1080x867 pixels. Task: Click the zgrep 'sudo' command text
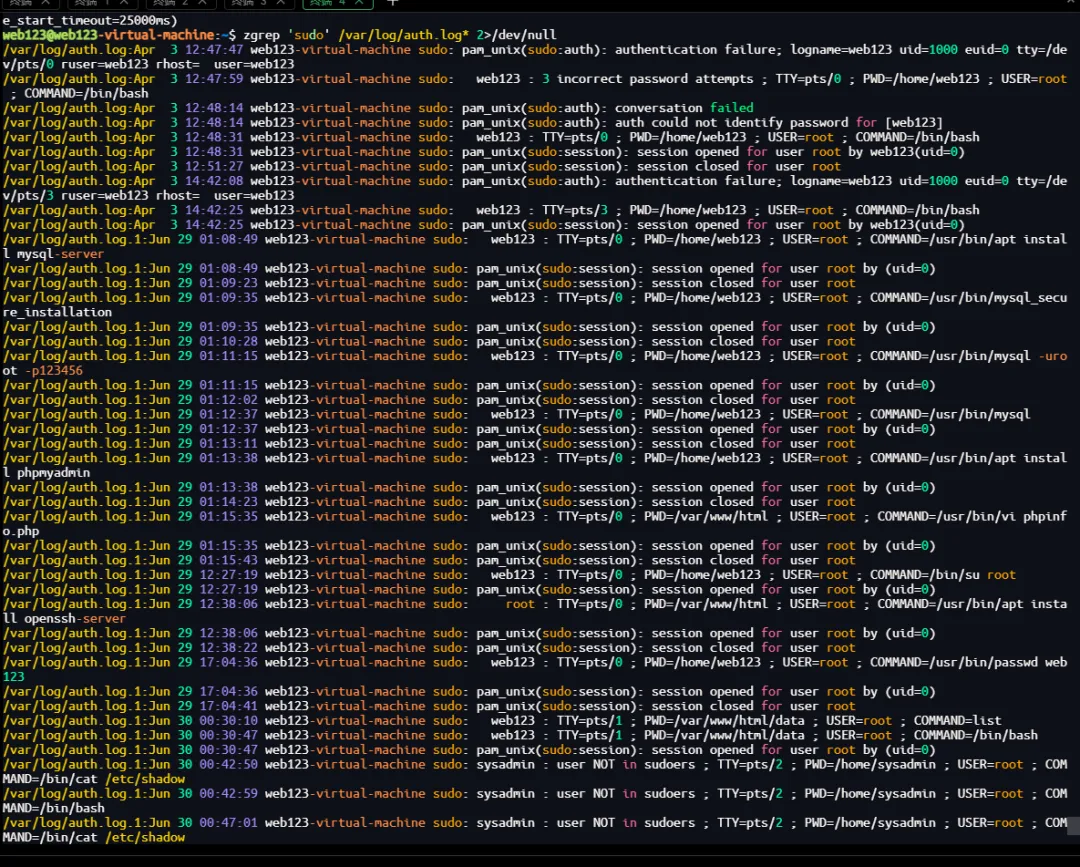point(399,34)
